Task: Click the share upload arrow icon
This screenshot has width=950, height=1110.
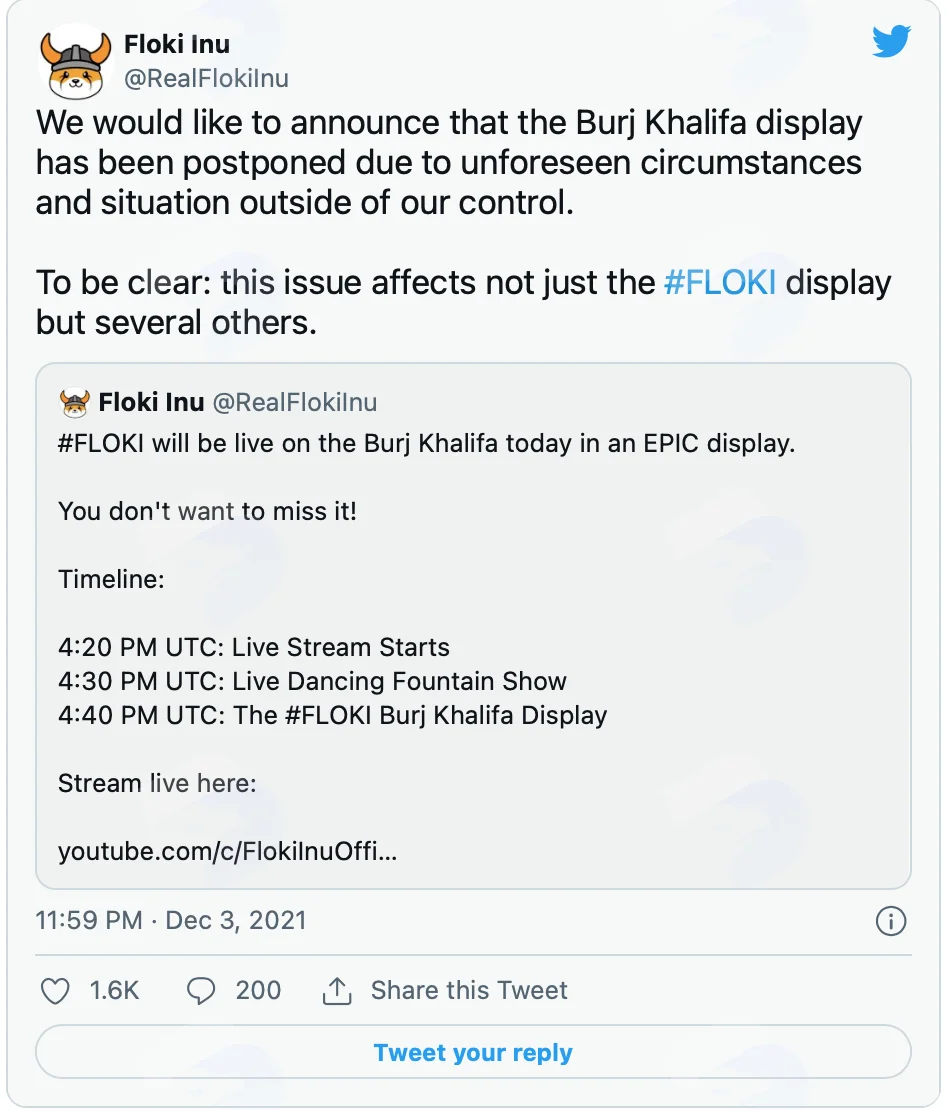Action: [337, 990]
